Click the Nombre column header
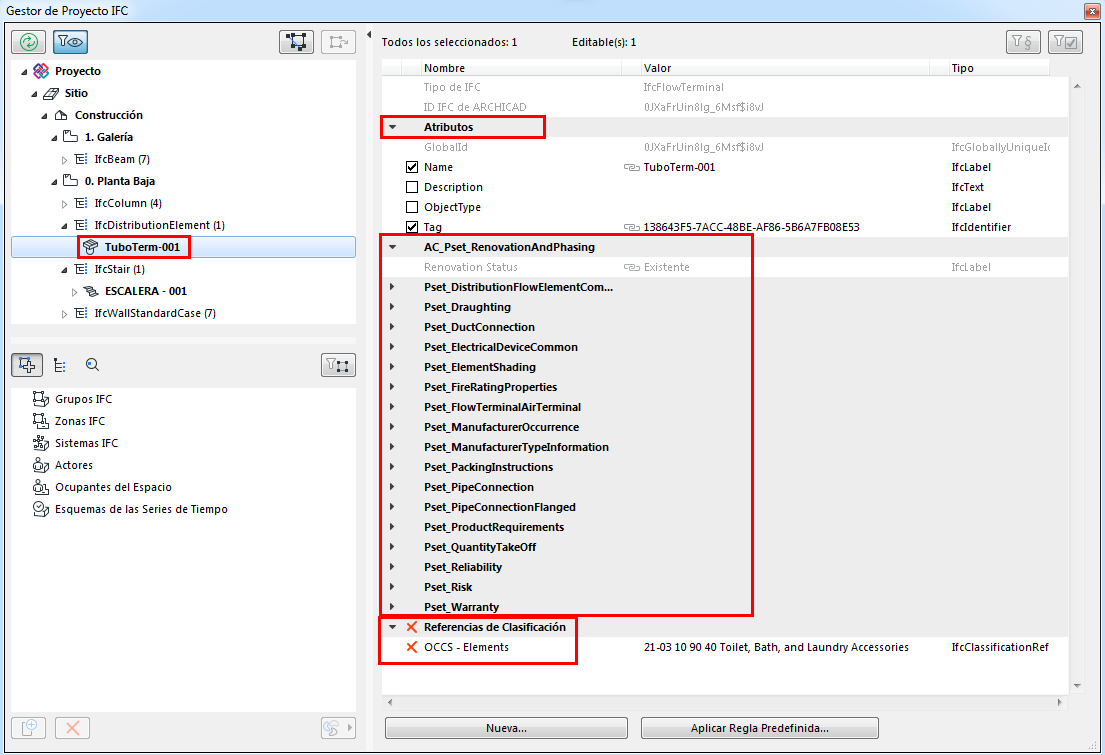 point(520,68)
